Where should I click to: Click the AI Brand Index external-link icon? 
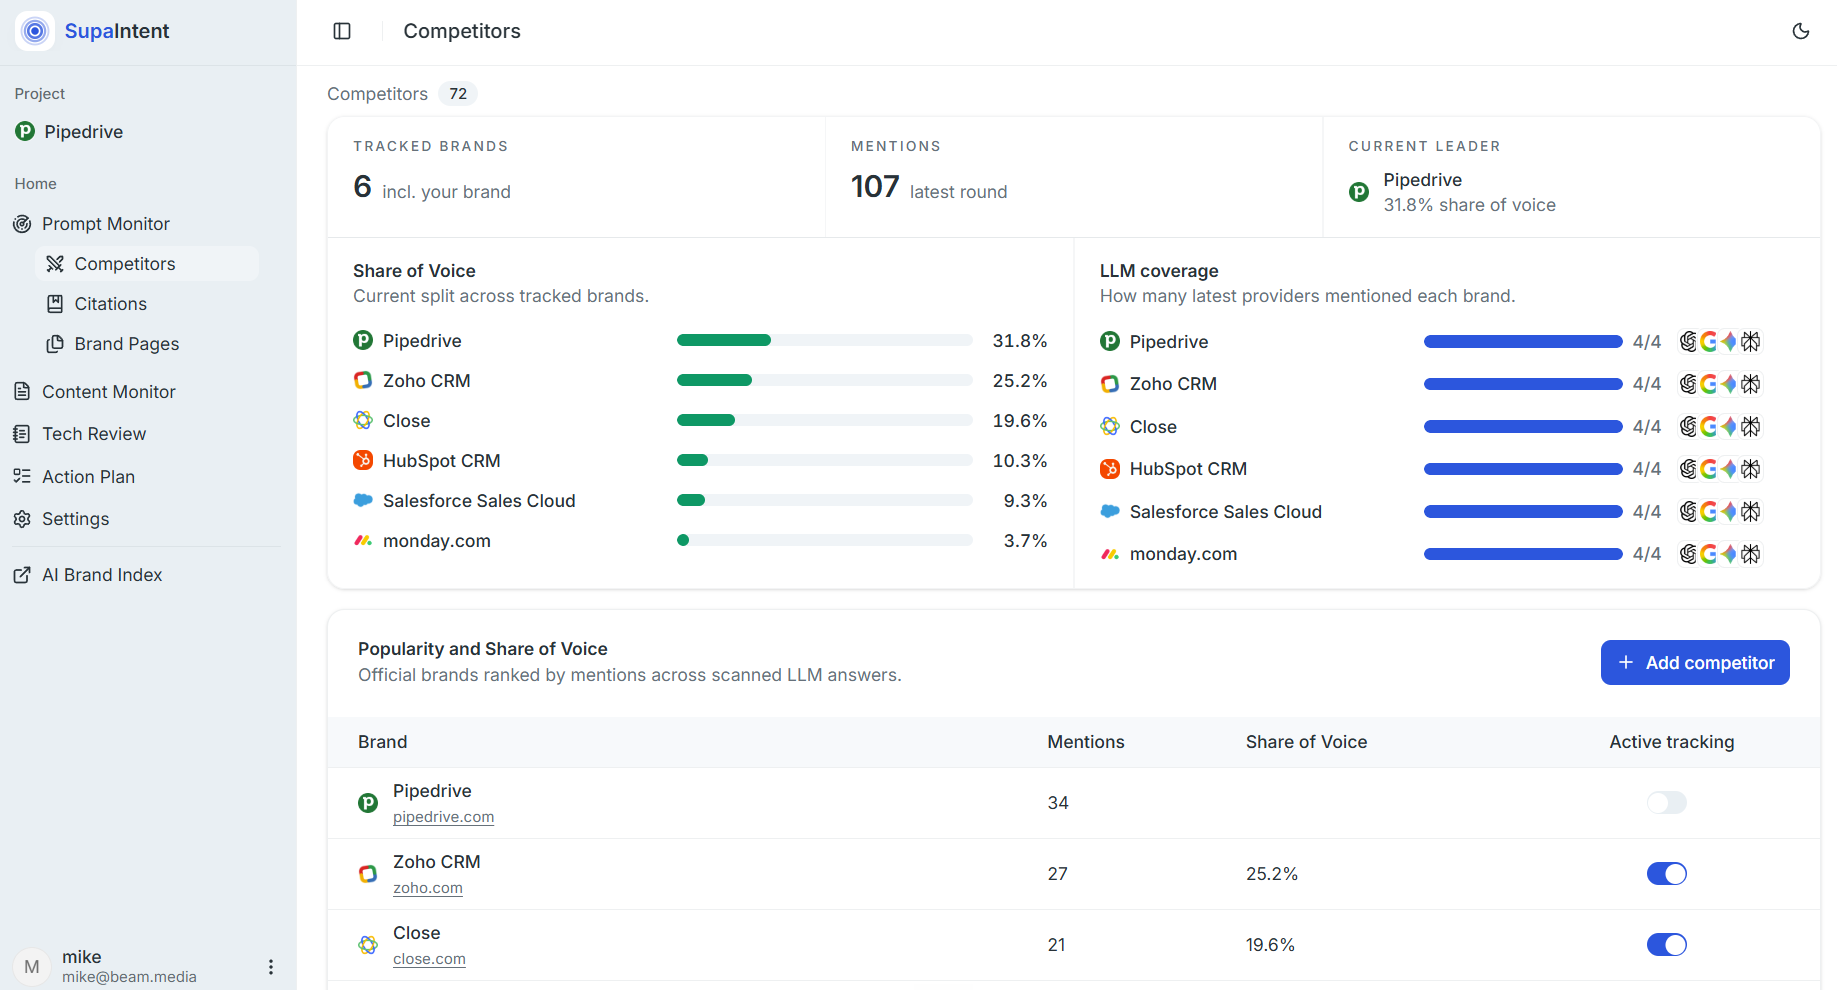tap(22, 575)
